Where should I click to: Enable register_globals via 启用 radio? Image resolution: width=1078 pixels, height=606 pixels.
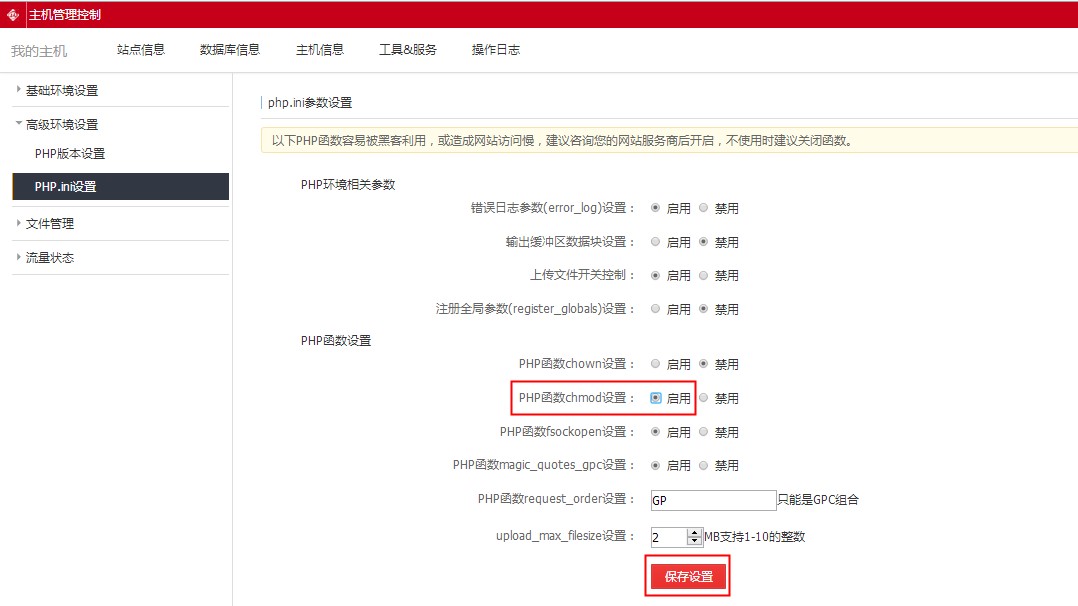[x=656, y=309]
